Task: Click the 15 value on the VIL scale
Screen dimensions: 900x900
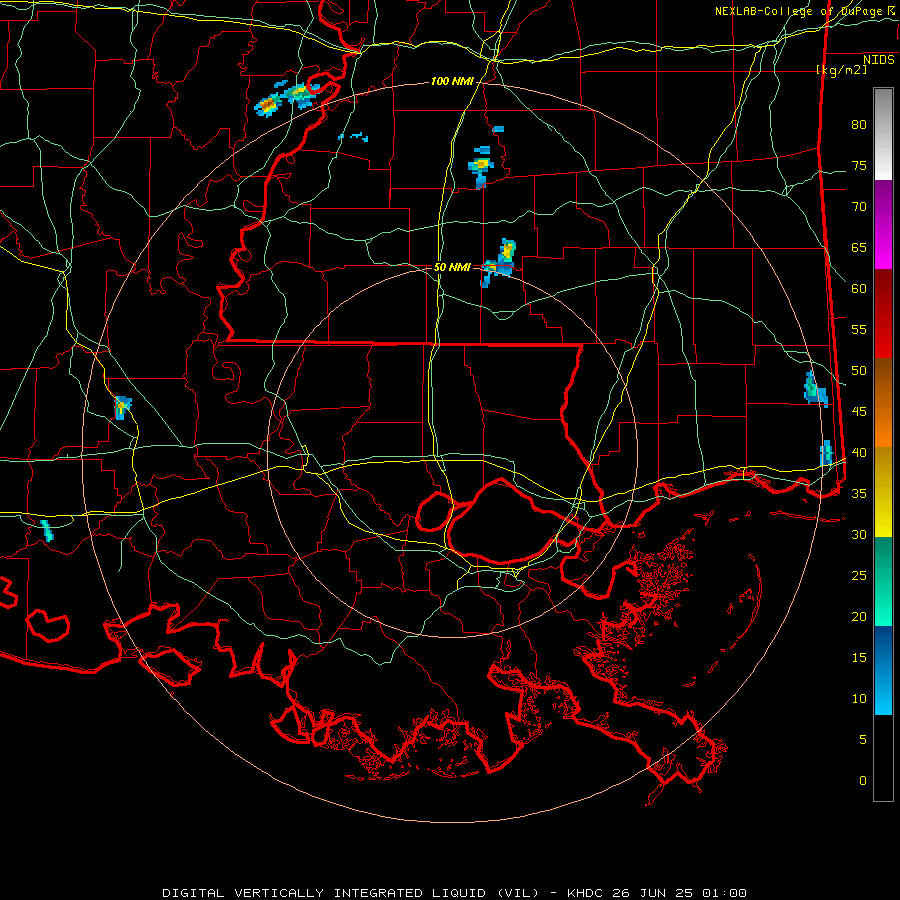Action: [859, 658]
